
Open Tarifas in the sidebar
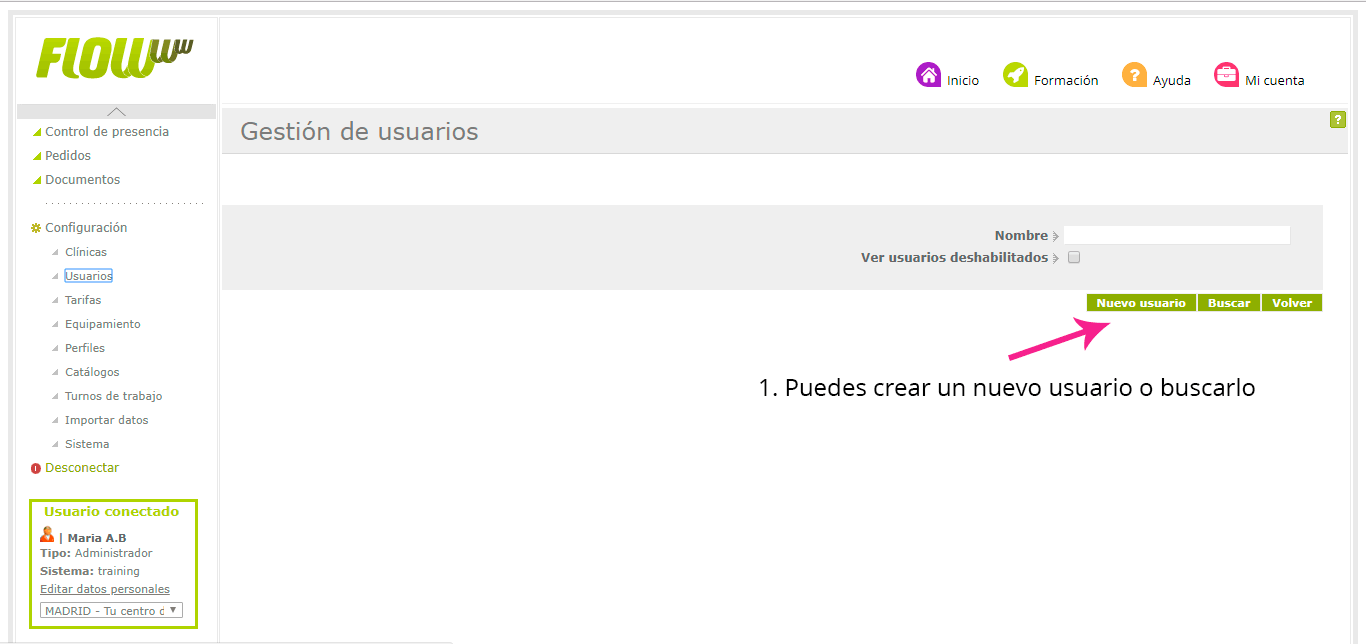[x=83, y=300]
